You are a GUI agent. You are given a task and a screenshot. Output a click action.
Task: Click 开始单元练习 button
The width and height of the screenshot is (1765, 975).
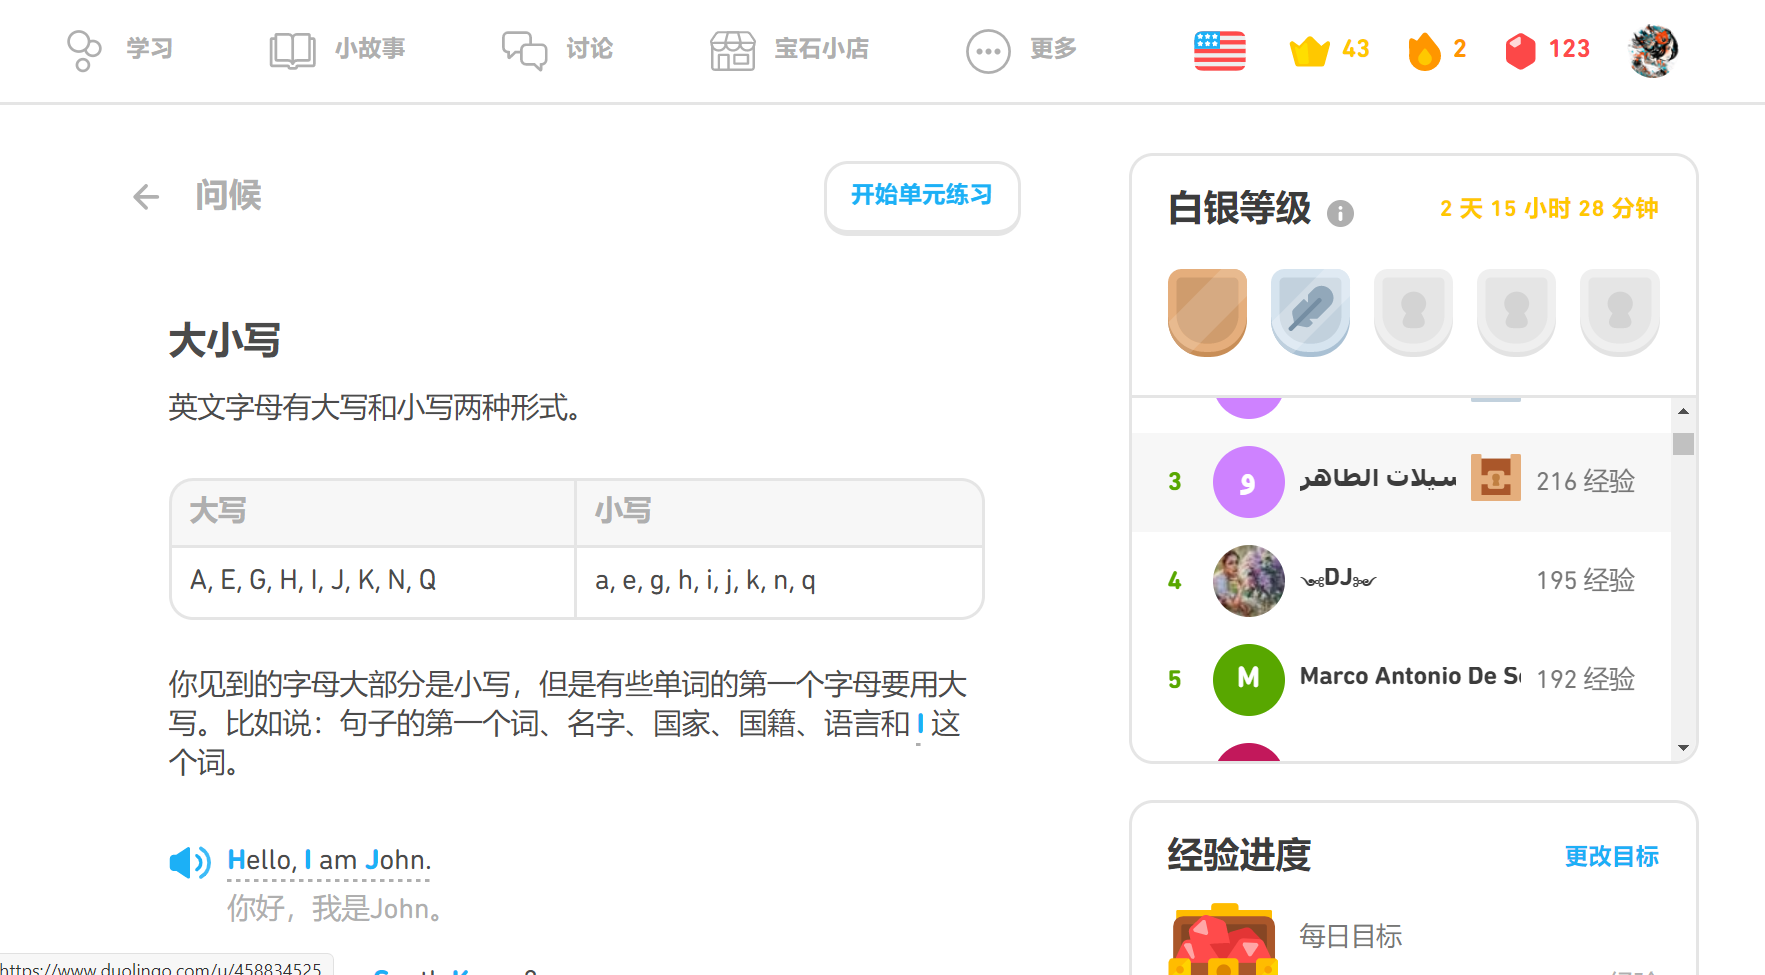pos(922,196)
